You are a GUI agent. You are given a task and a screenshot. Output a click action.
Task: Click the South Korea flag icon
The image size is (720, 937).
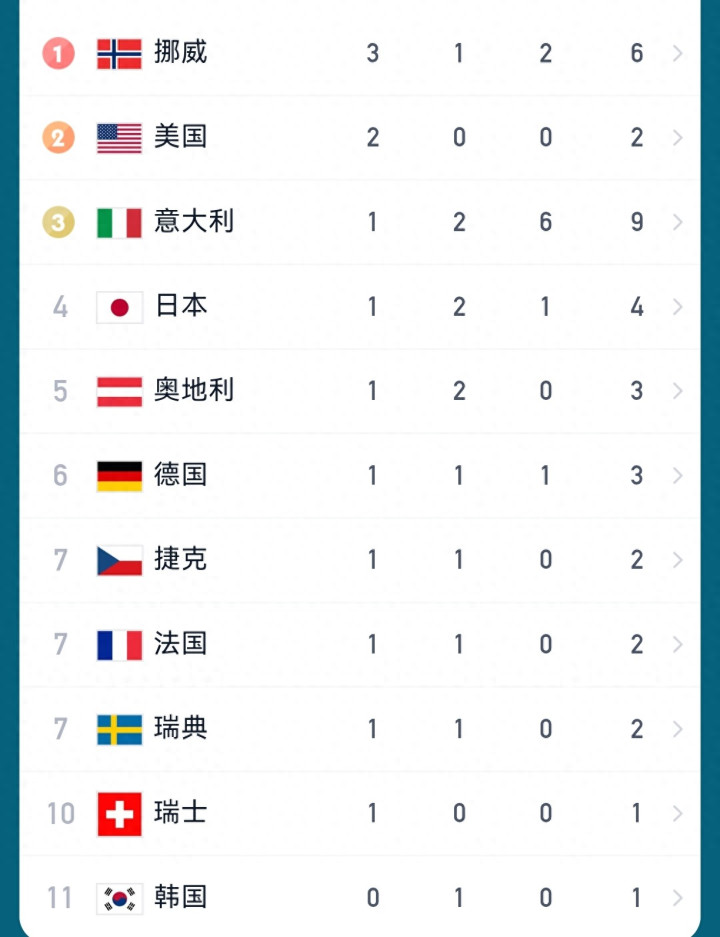119,897
